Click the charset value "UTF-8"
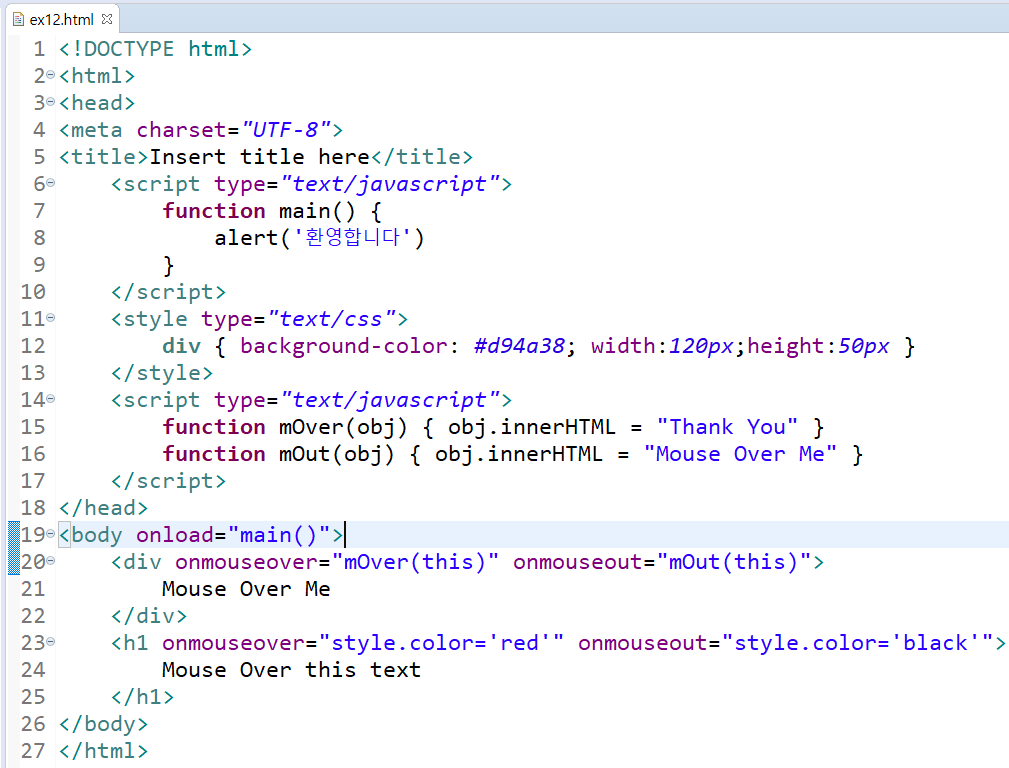 286,130
